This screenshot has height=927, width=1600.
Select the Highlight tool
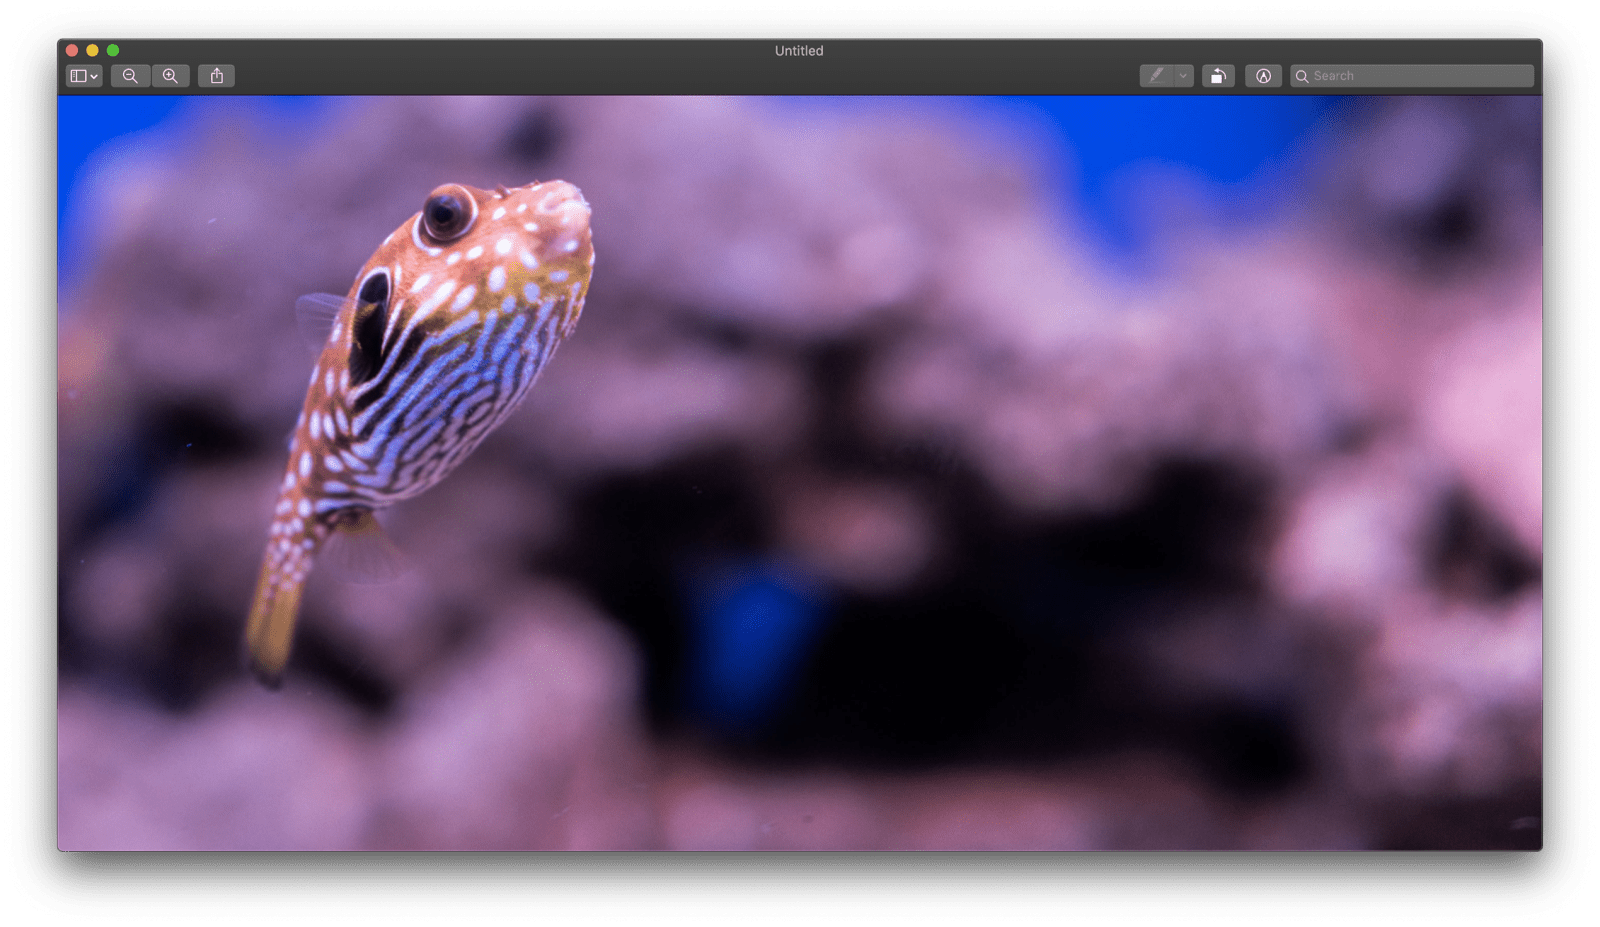click(x=1157, y=75)
